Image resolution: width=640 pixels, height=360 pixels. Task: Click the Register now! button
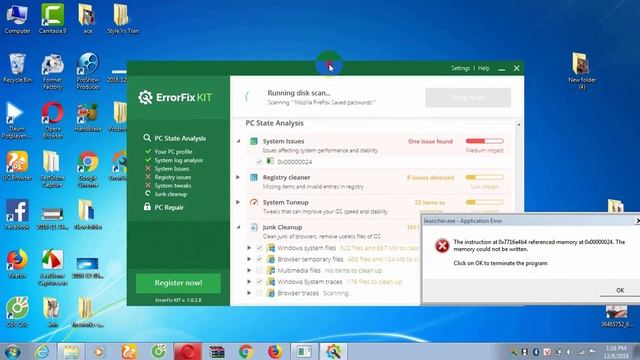point(178,283)
